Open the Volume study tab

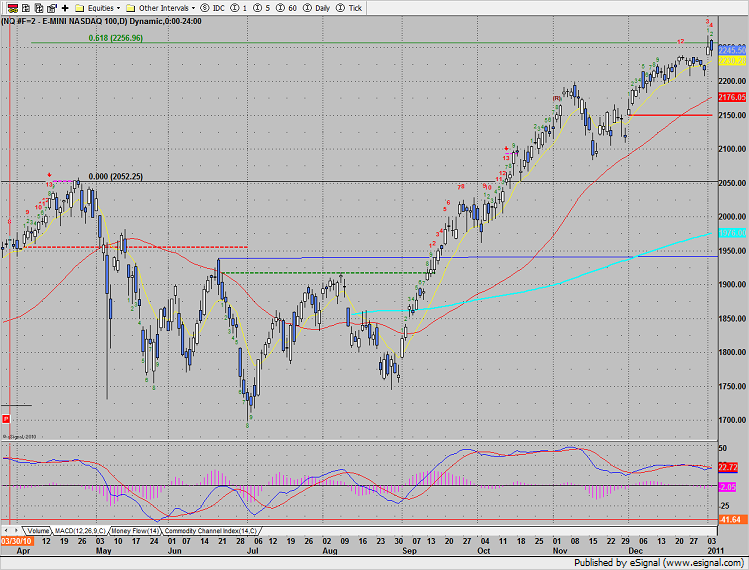38,531
